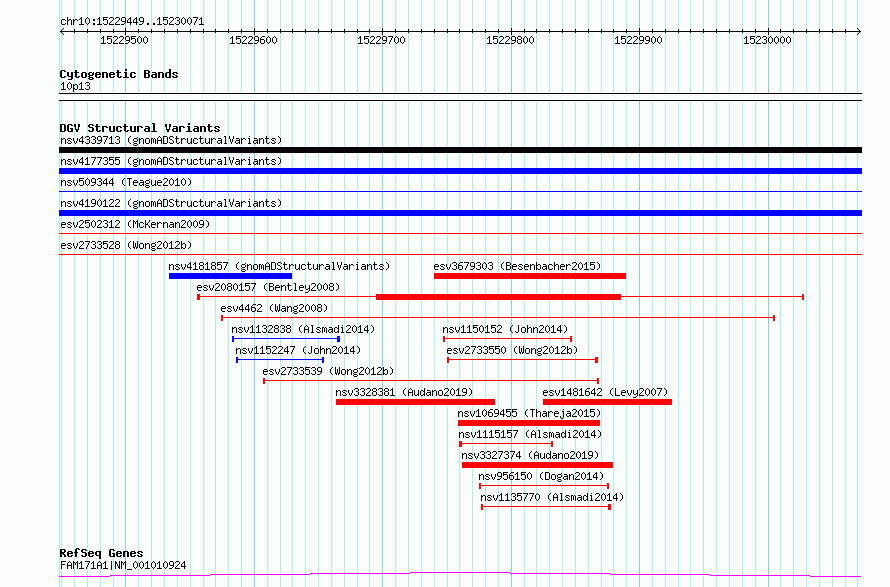Image resolution: width=890 pixels, height=587 pixels.
Task: Click the blue nsv4181857 variant bar
Action: tap(230, 276)
